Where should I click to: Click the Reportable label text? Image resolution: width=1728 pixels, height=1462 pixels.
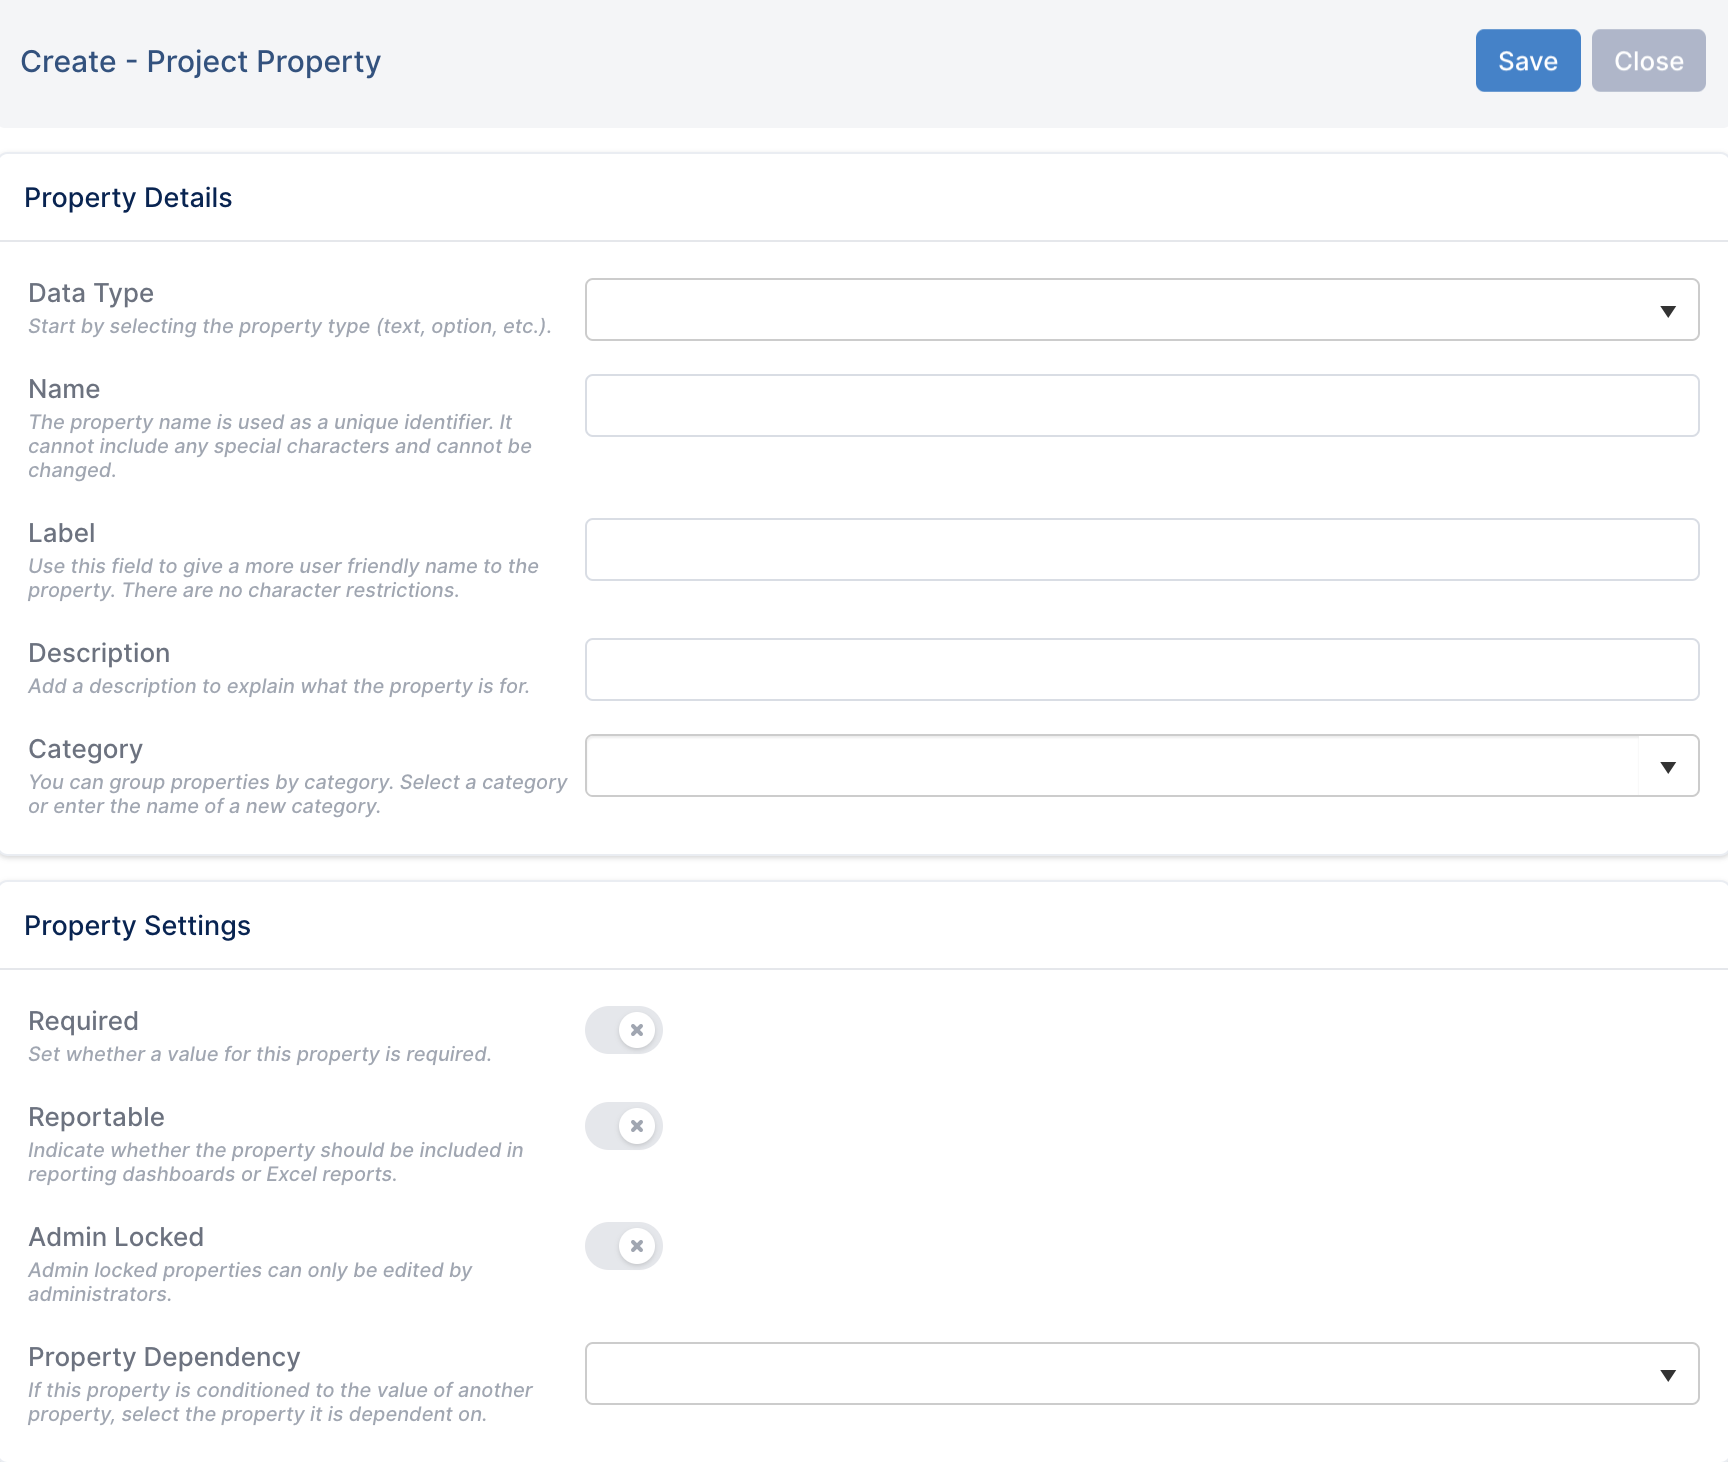96,1117
